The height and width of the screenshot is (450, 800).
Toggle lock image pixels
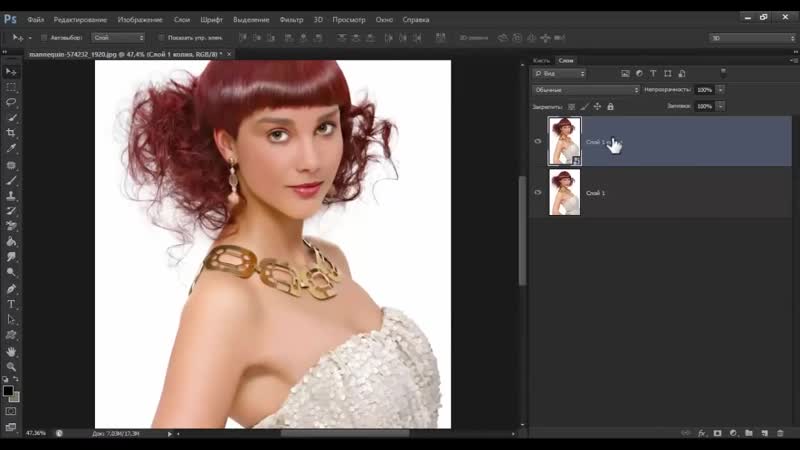point(584,107)
